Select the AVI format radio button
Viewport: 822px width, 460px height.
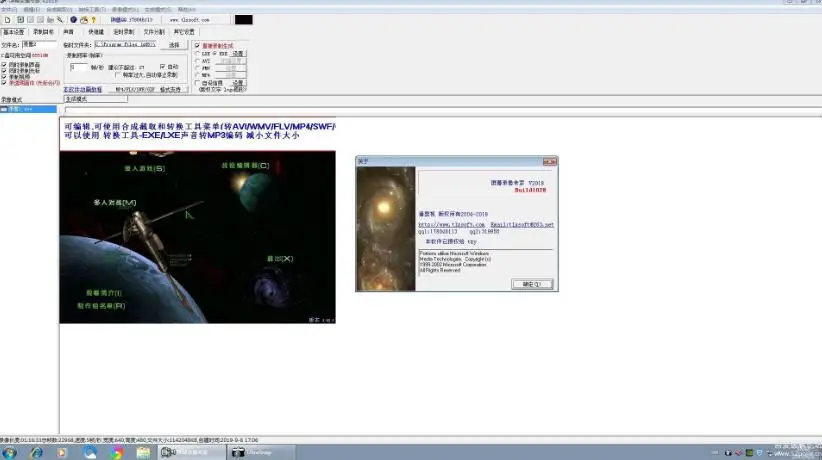coord(197,61)
